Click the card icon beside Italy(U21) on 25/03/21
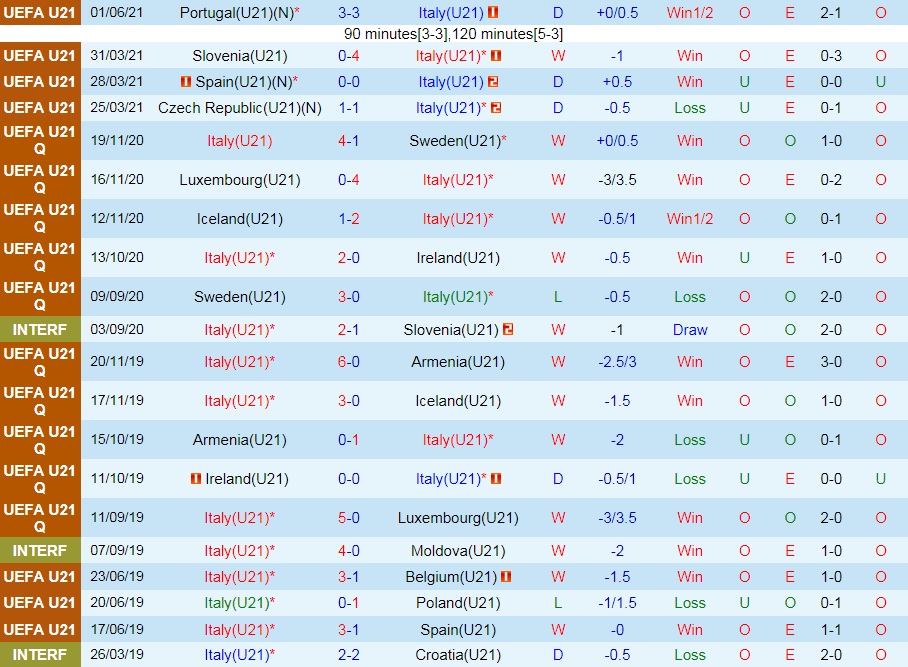The image size is (908, 667). [x=496, y=108]
